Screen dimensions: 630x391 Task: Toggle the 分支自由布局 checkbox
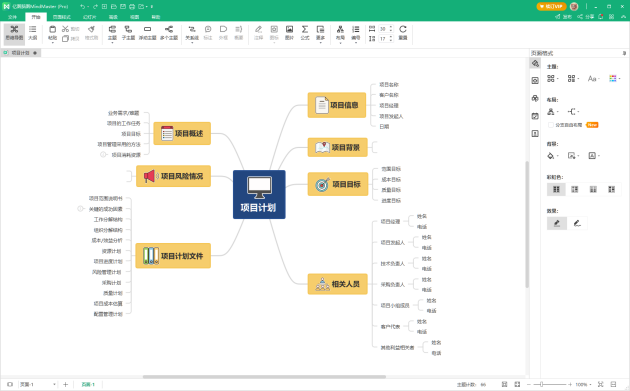551,125
